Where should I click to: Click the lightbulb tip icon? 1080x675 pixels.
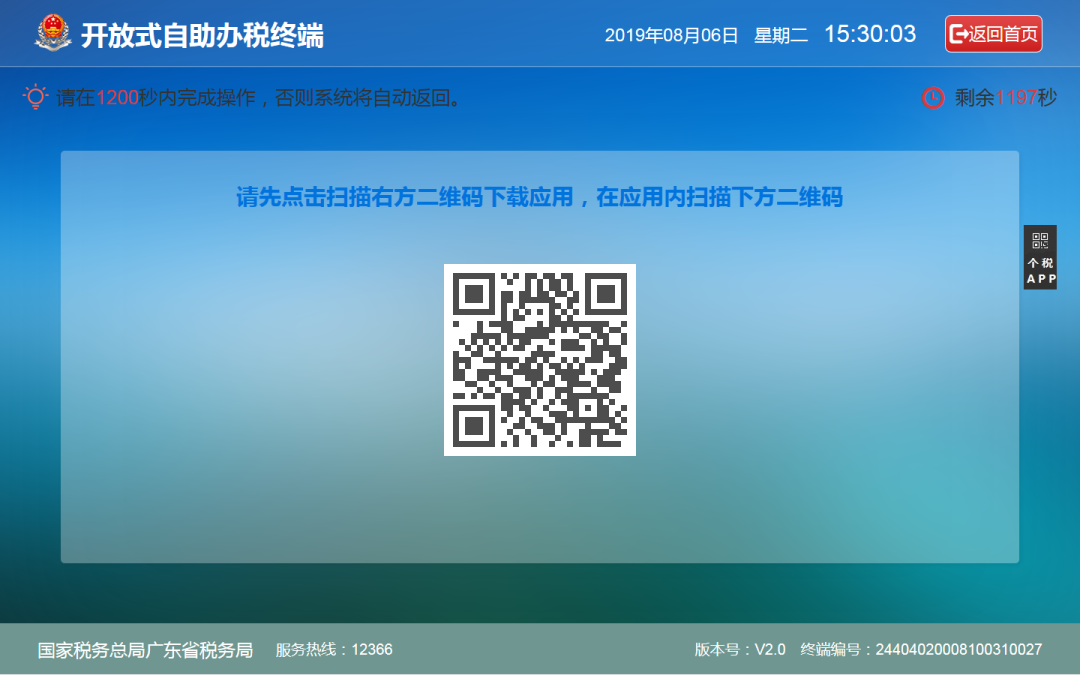tap(35, 97)
